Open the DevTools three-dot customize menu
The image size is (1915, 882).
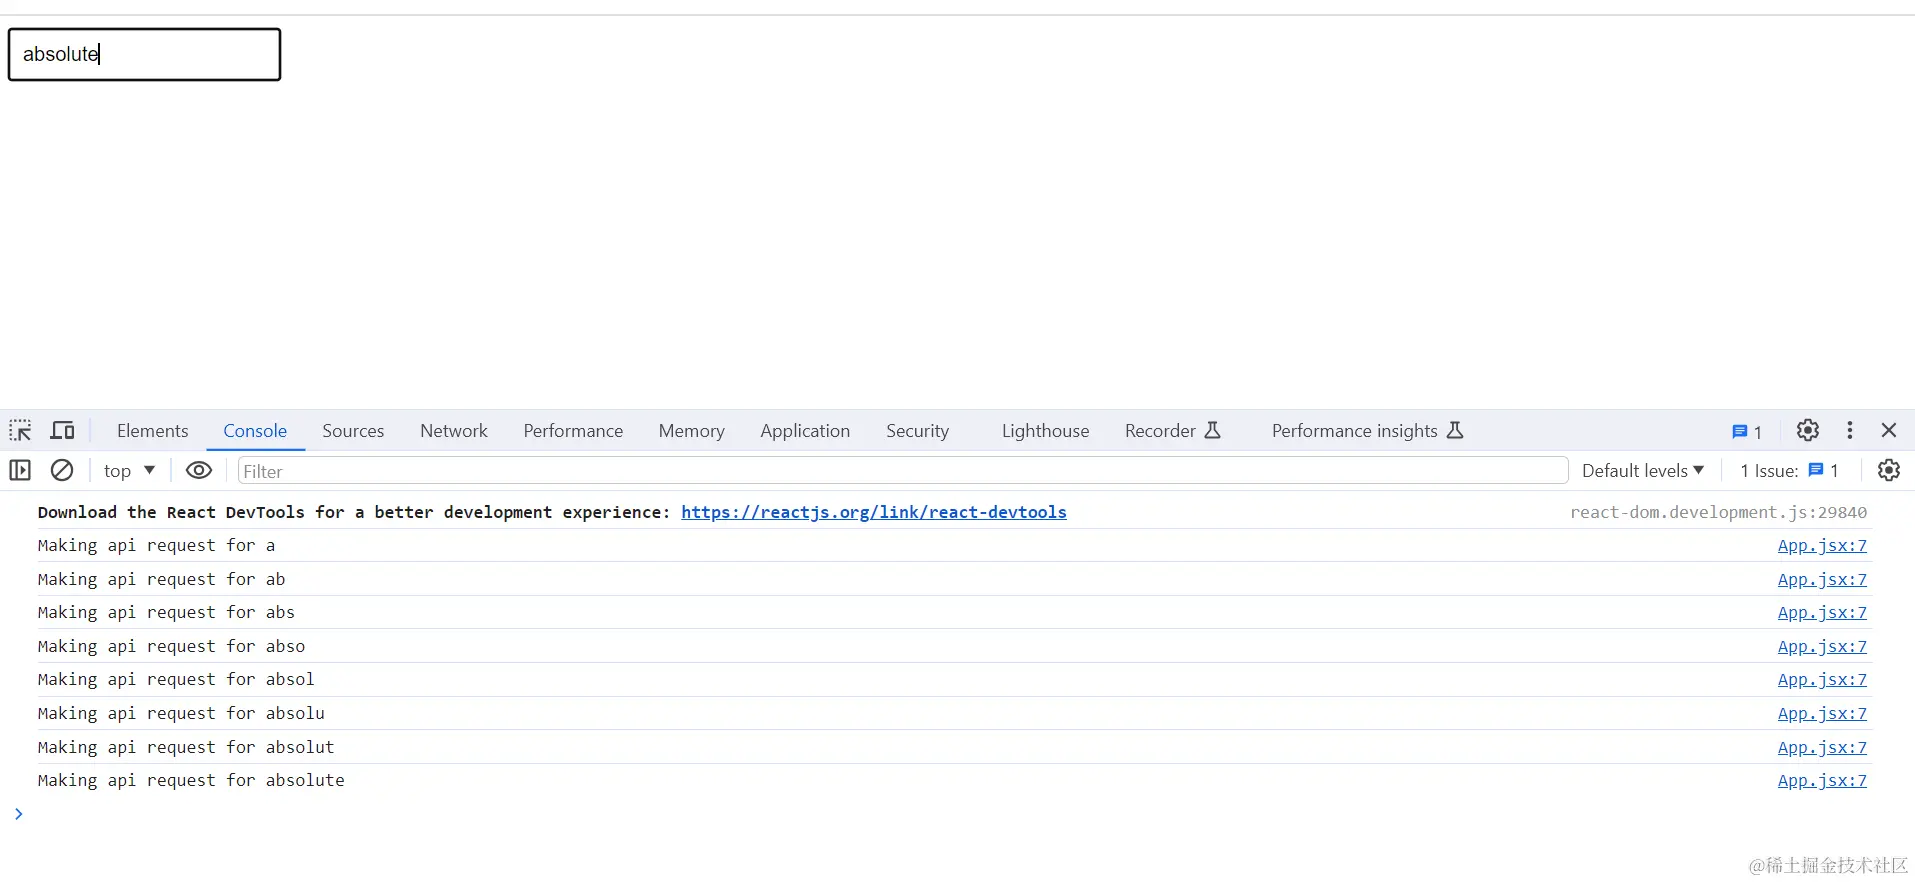1850,430
